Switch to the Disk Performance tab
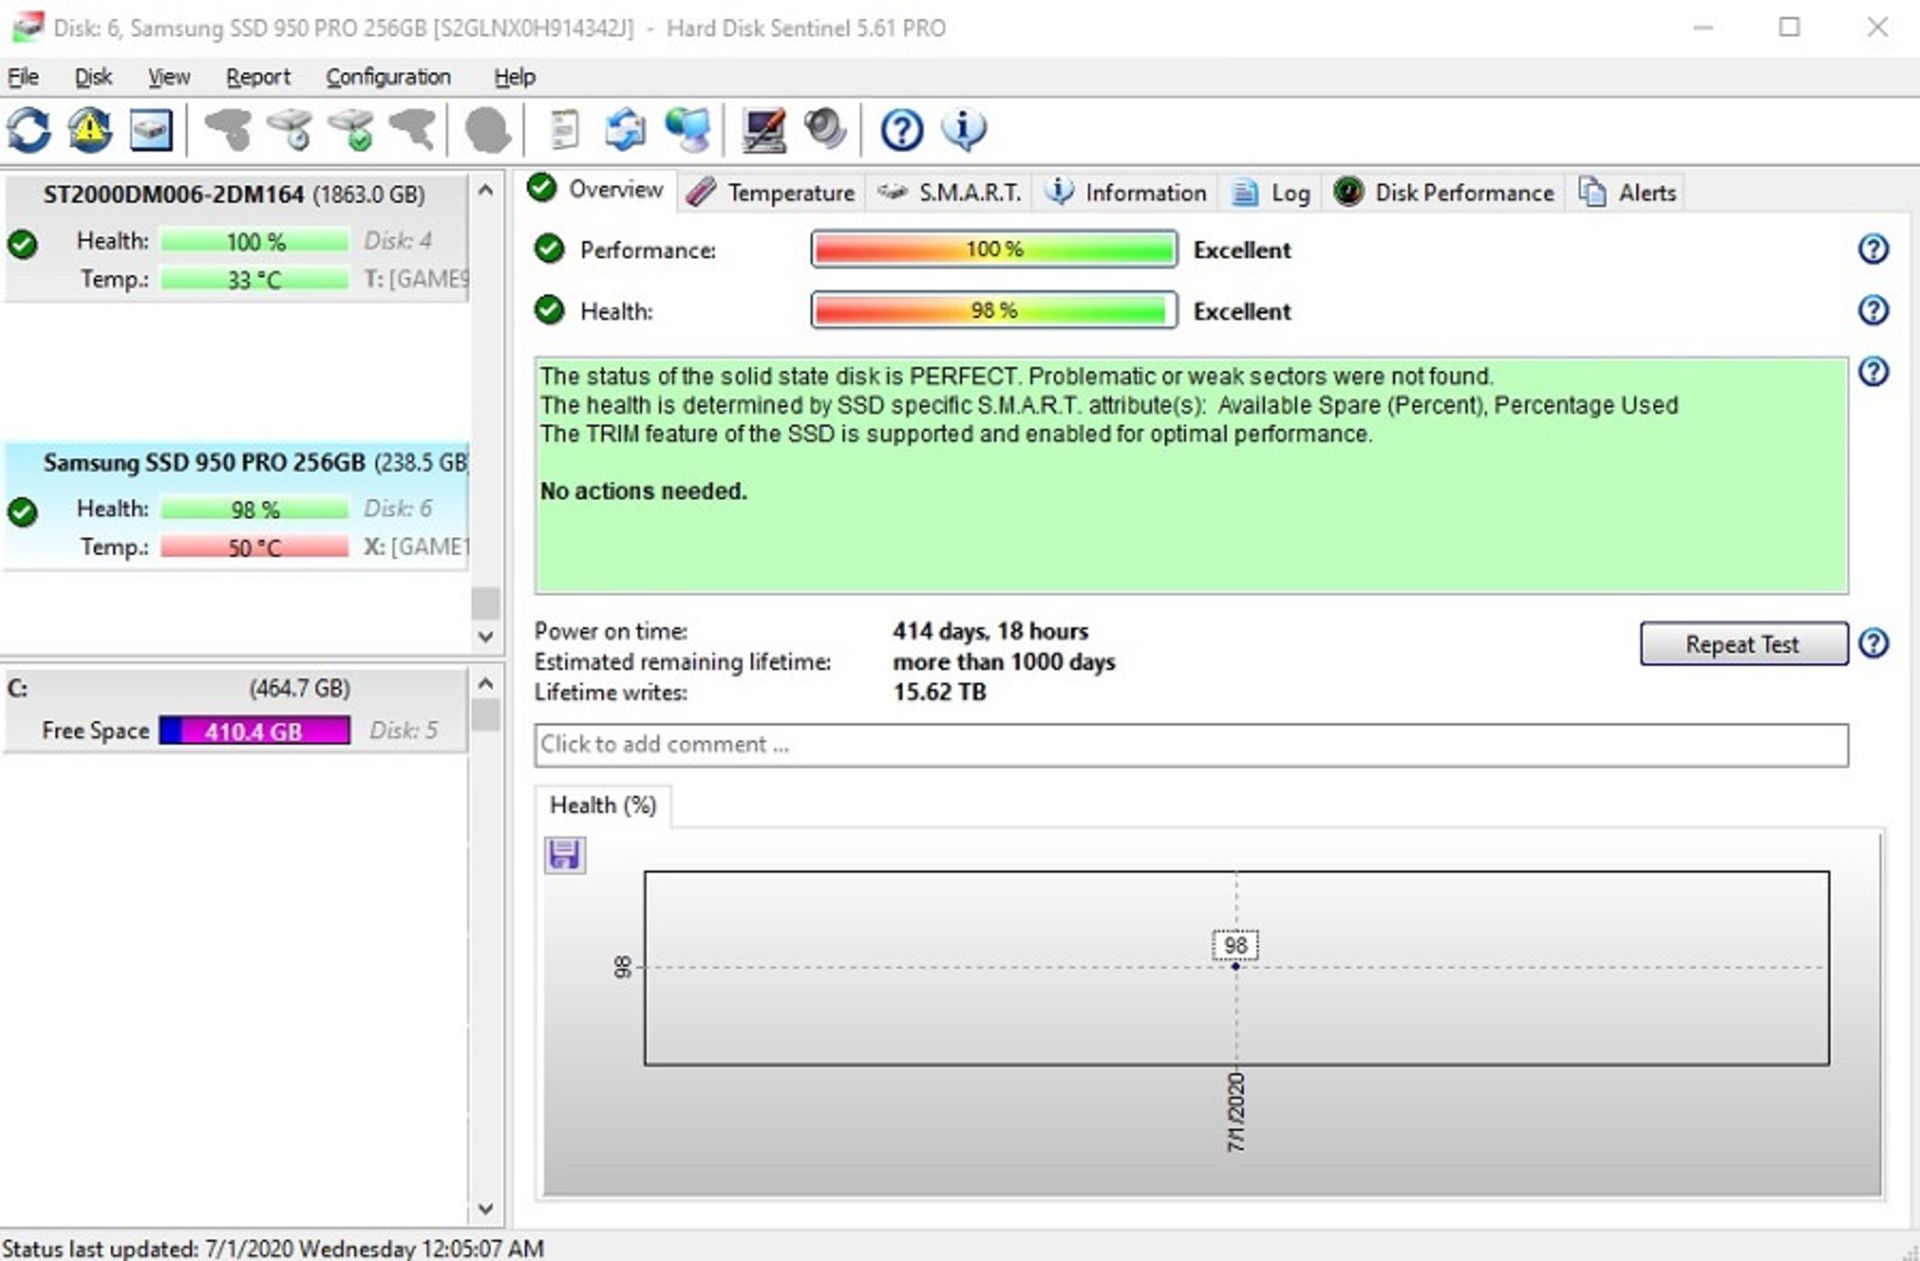Screen dimensions: 1920x1261 [1446, 192]
